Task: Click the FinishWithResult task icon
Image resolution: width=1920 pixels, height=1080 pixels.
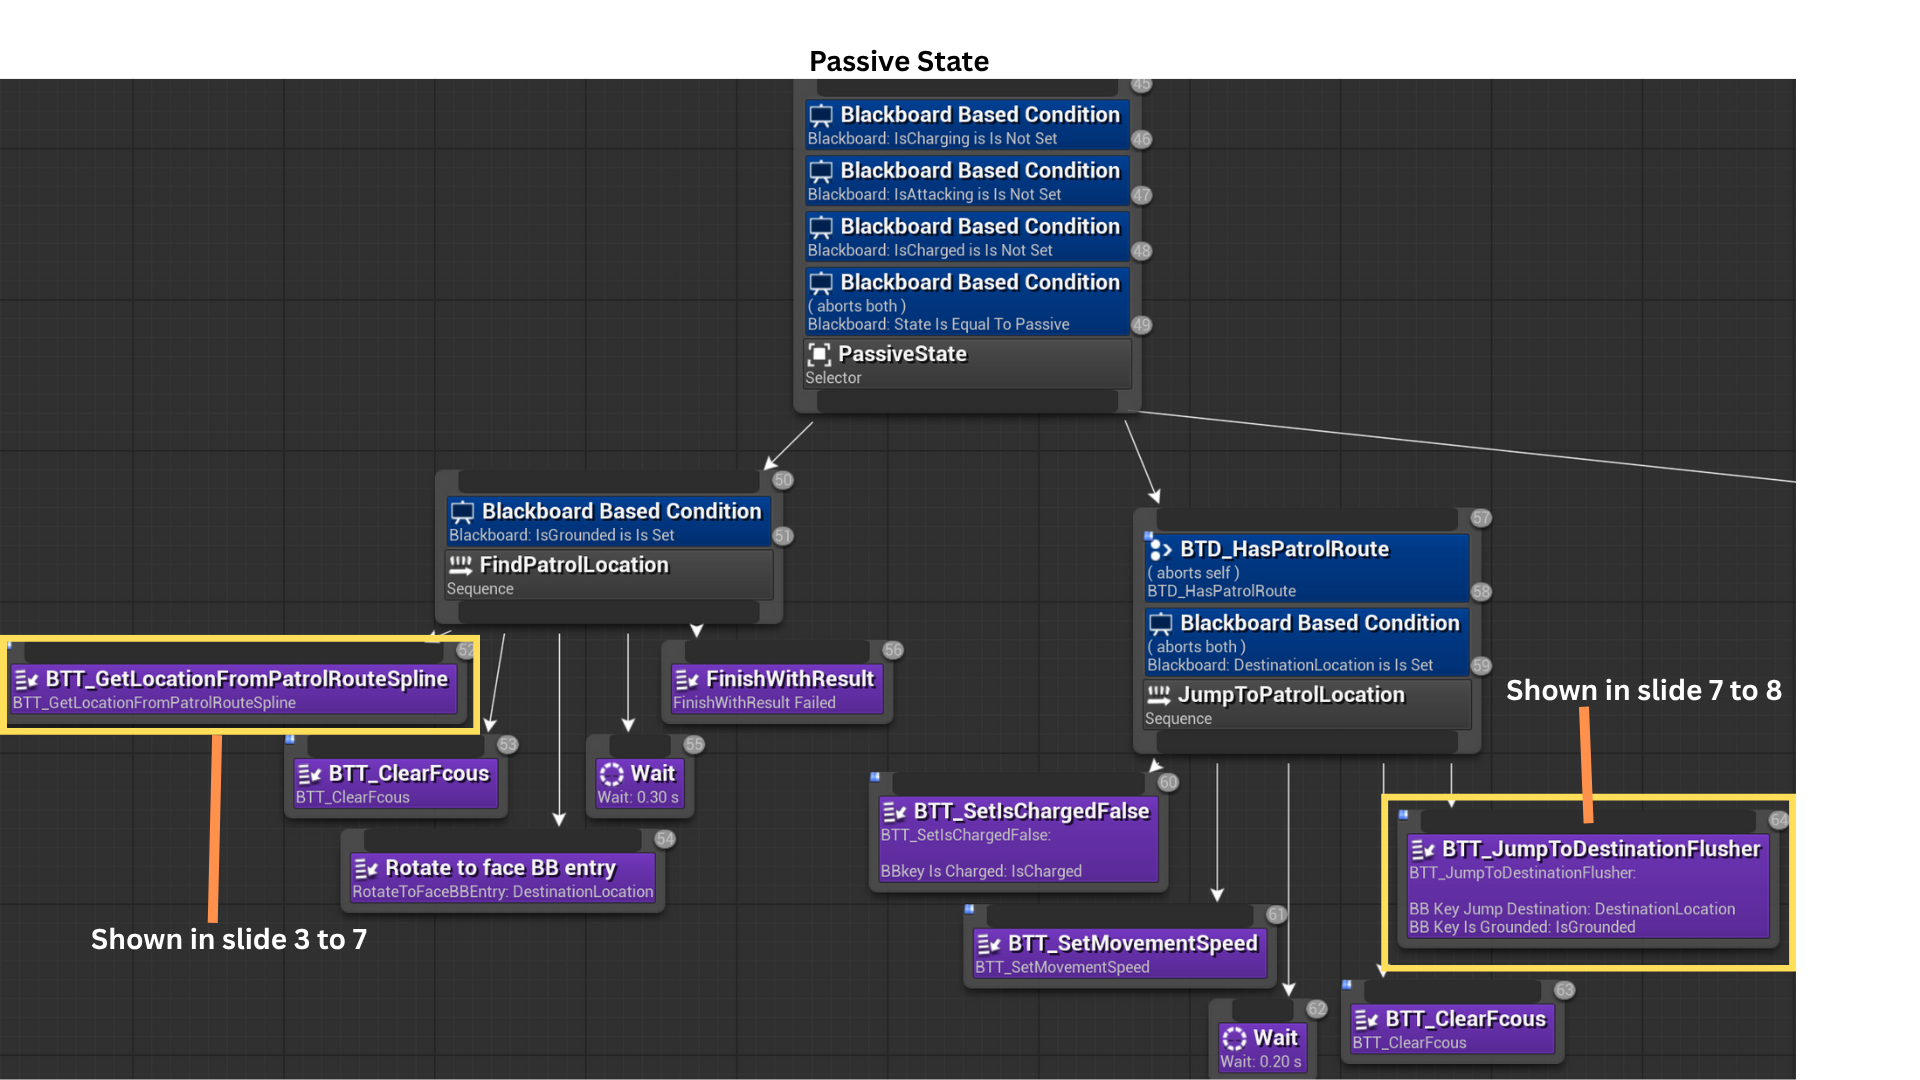Action: click(x=686, y=680)
